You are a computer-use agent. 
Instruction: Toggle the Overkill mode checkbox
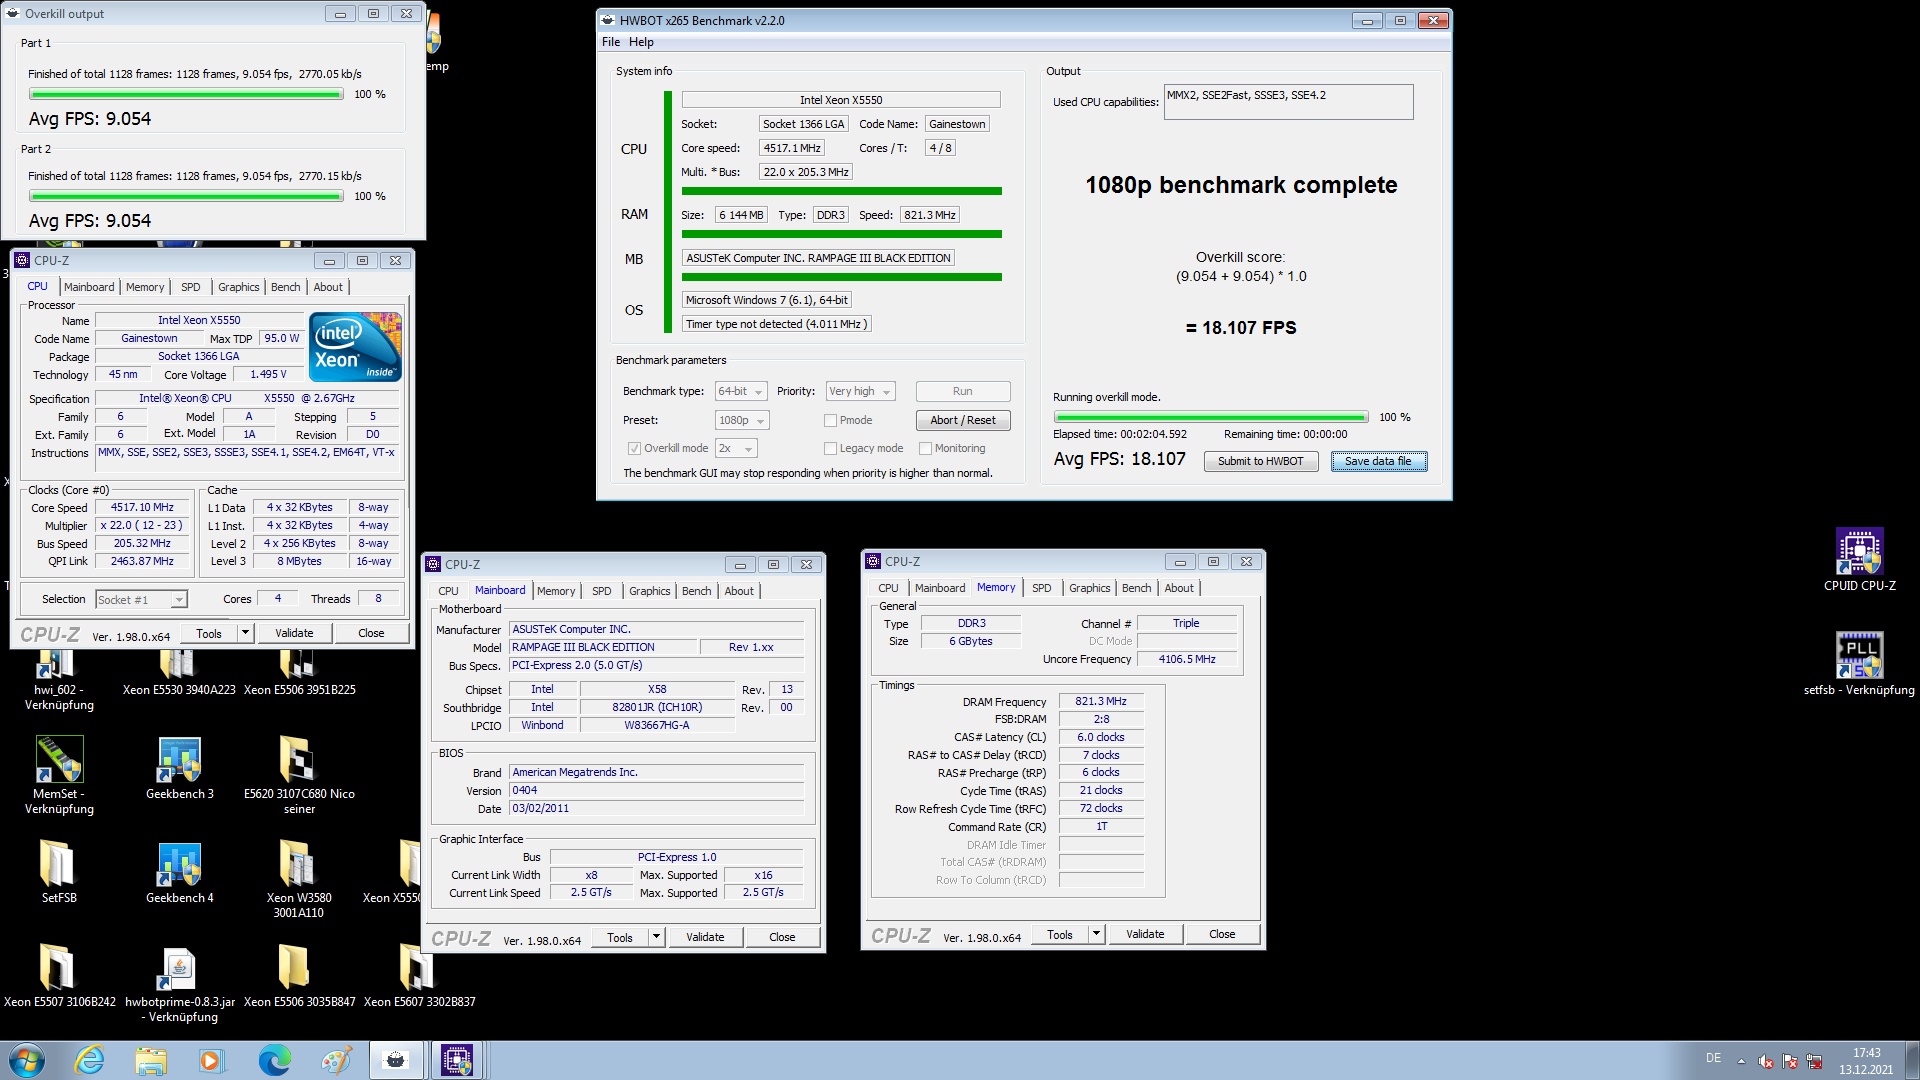[634, 448]
